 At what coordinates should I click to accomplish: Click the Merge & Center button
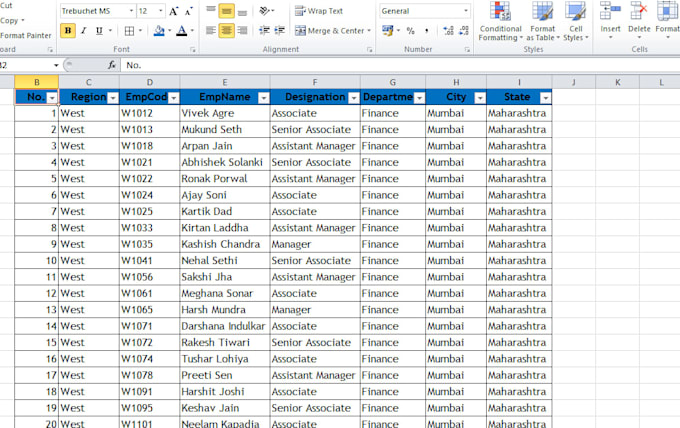[330, 30]
